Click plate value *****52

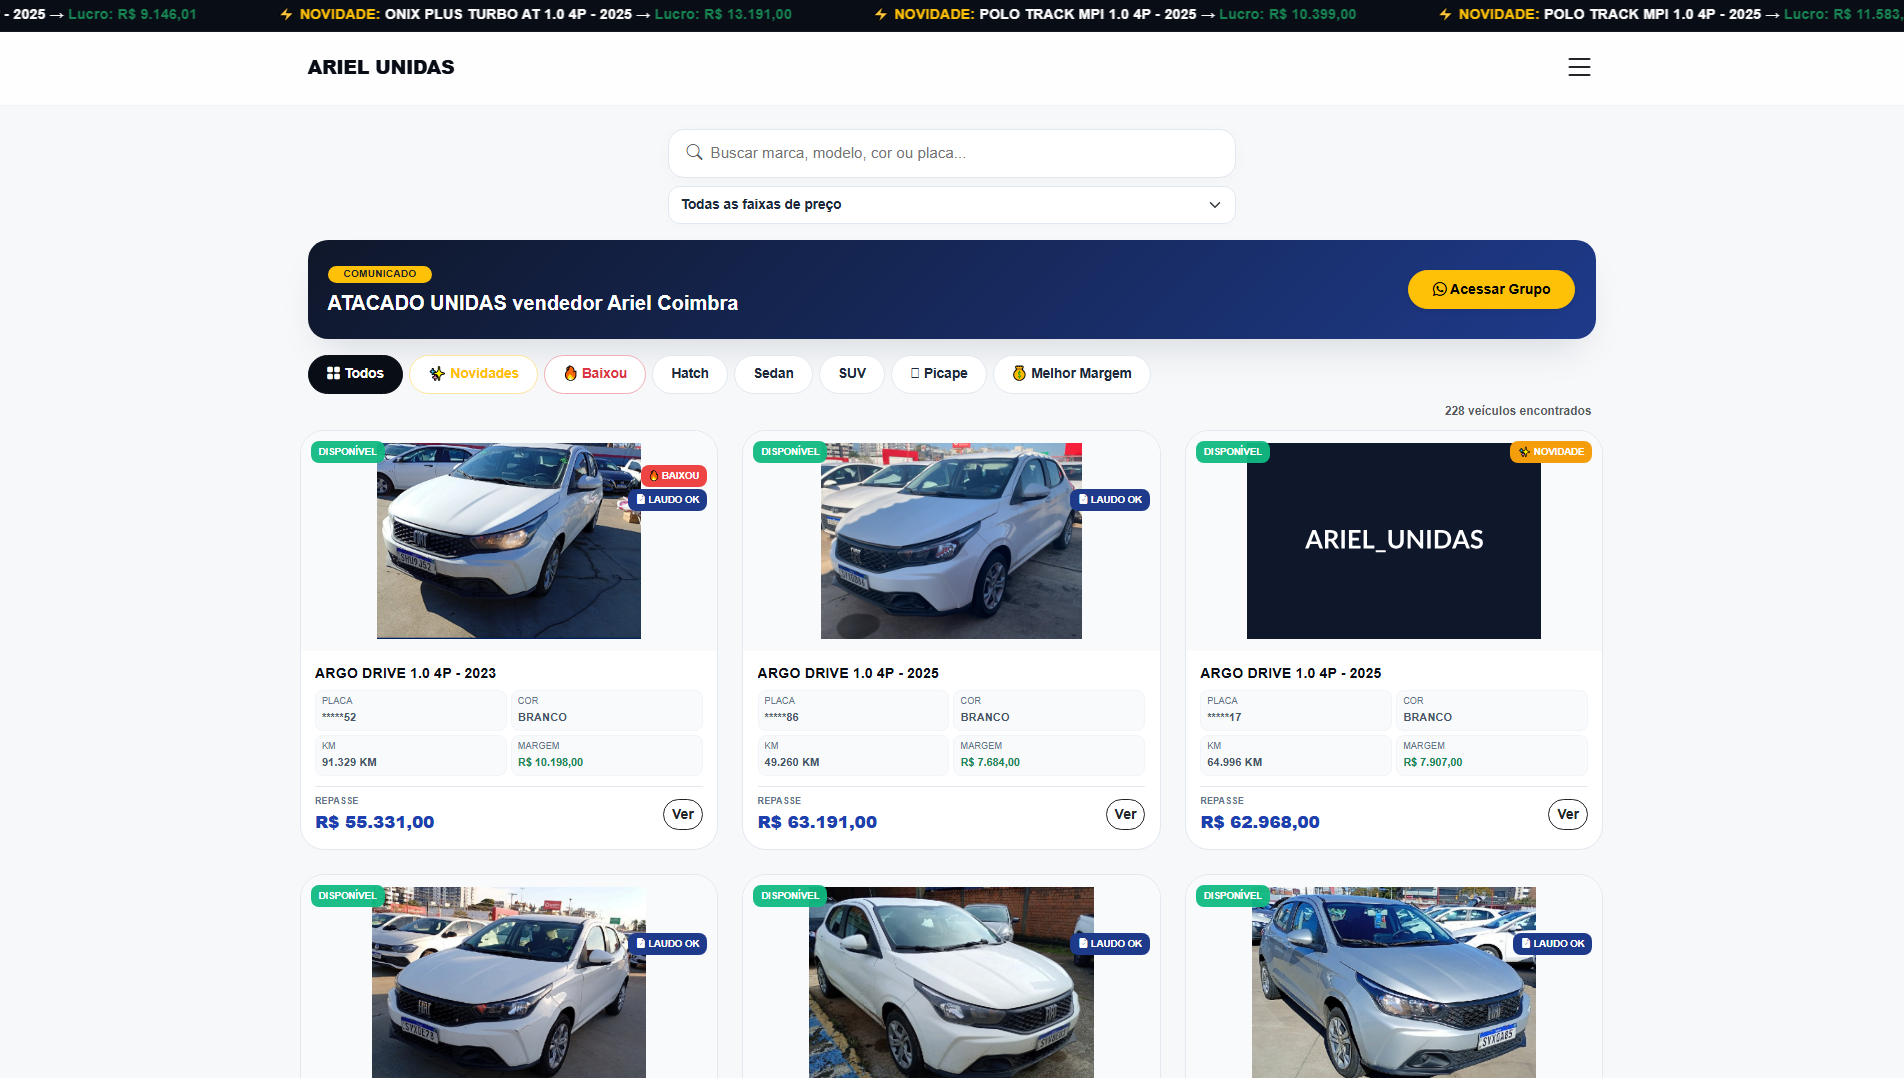pyautogui.click(x=339, y=717)
